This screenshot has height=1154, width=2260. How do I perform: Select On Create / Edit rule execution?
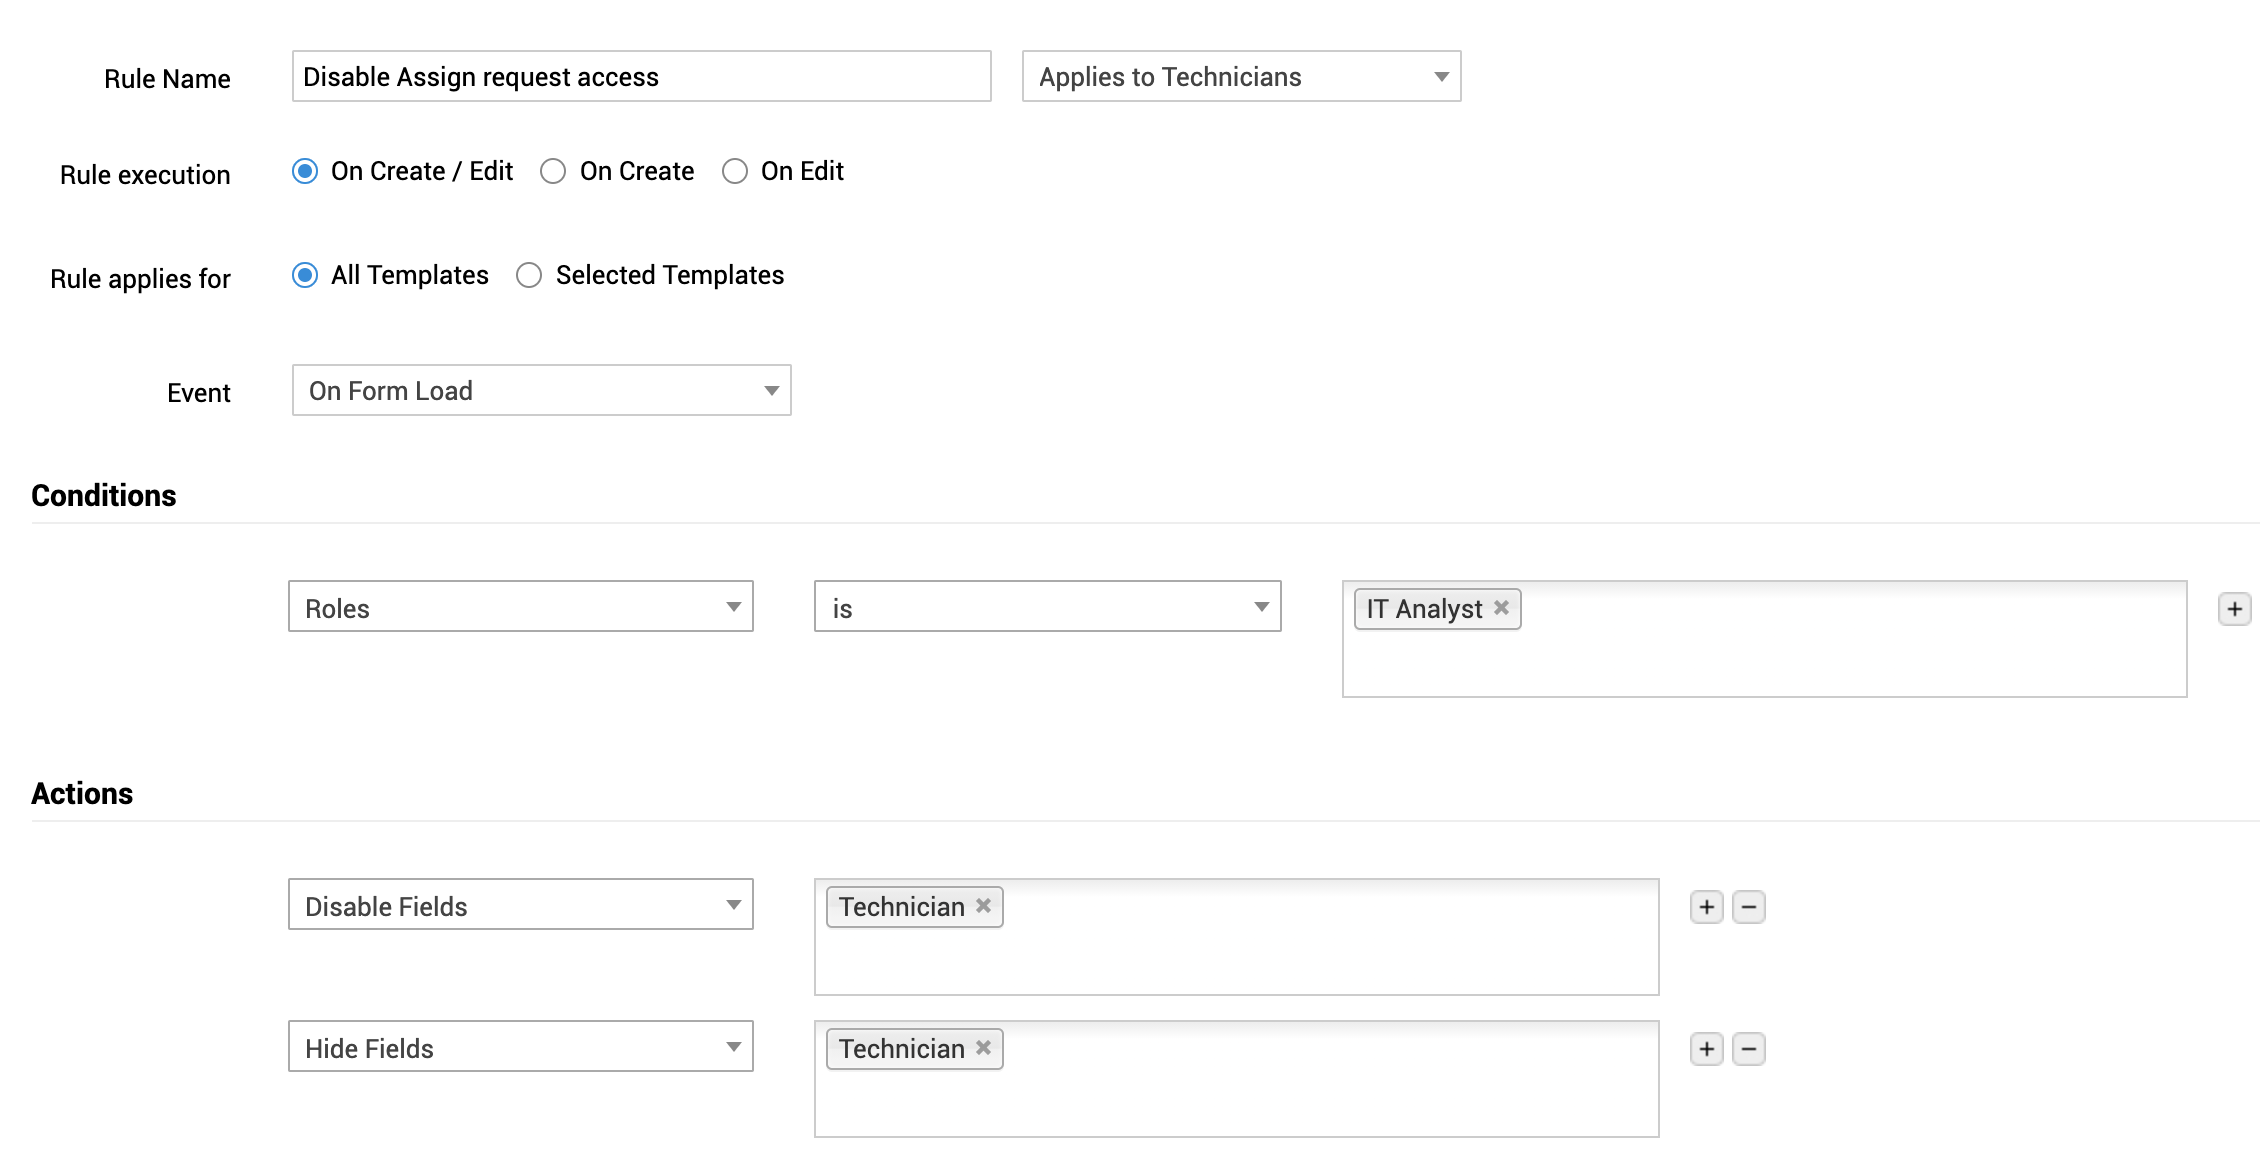(x=305, y=171)
